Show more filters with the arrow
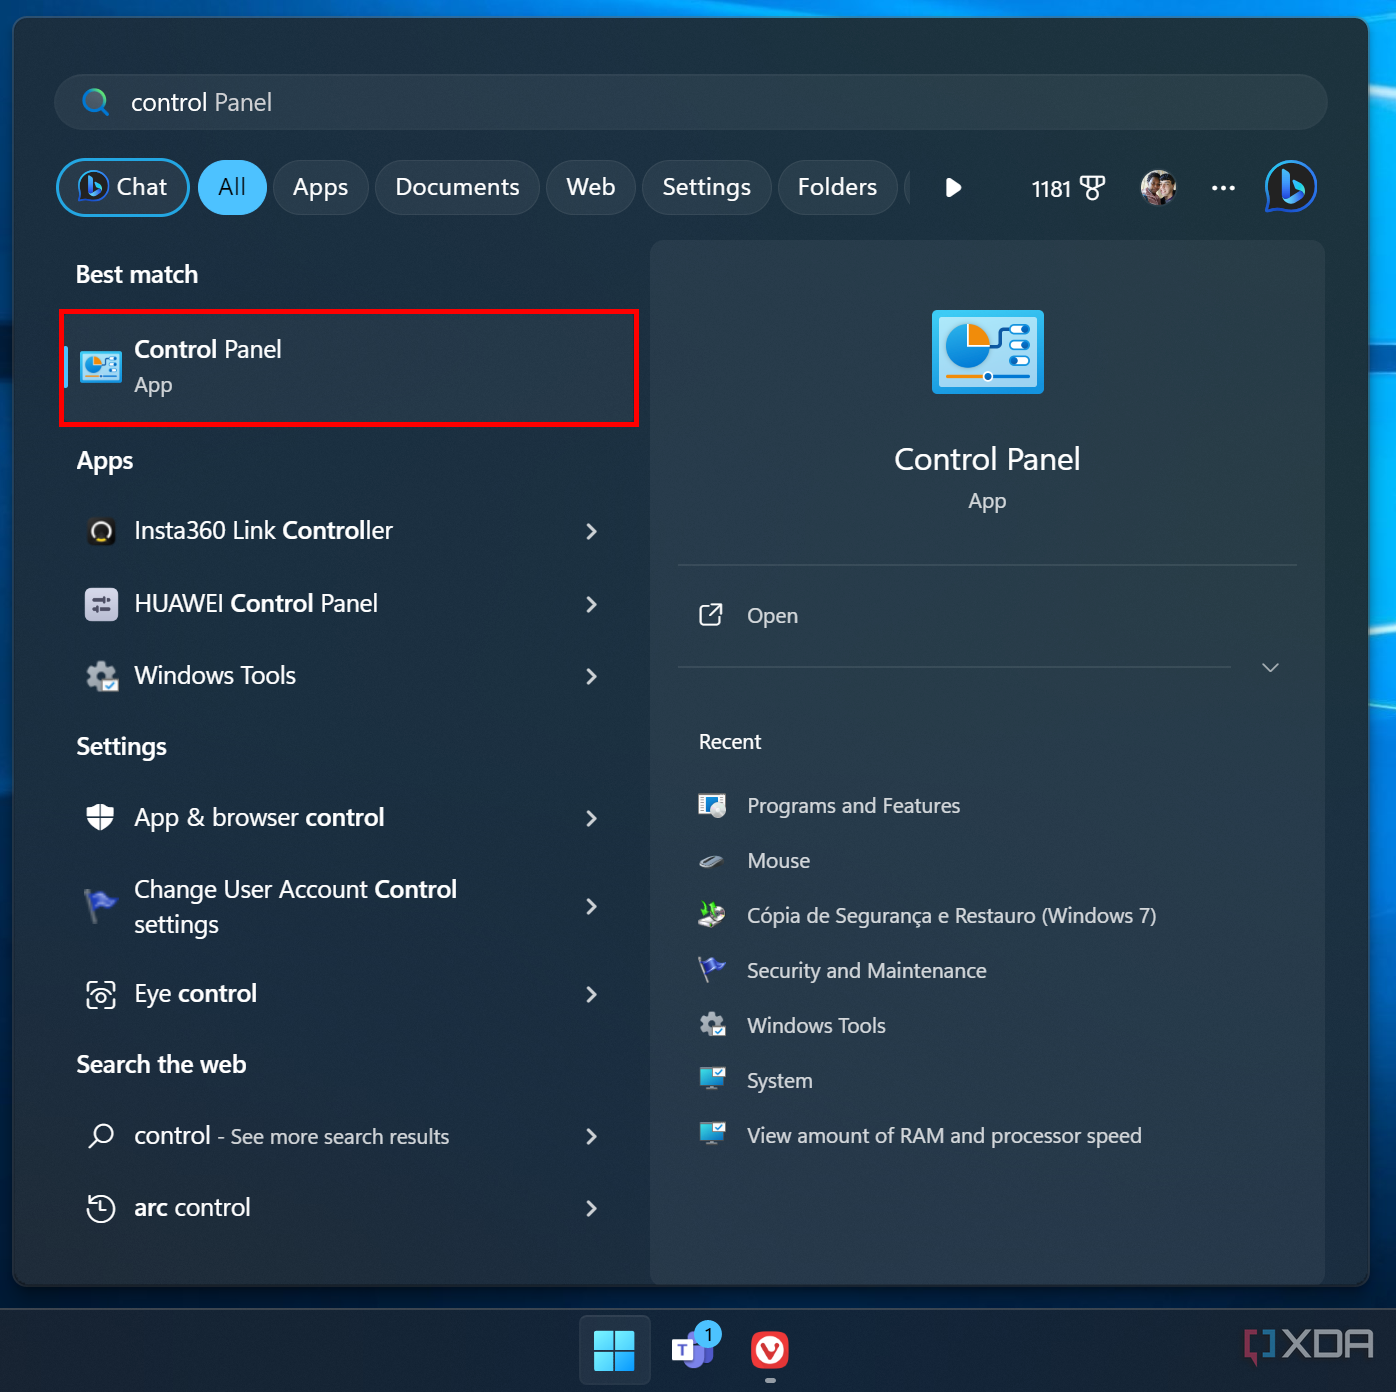The width and height of the screenshot is (1396, 1392). pyautogui.click(x=953, y=187)
